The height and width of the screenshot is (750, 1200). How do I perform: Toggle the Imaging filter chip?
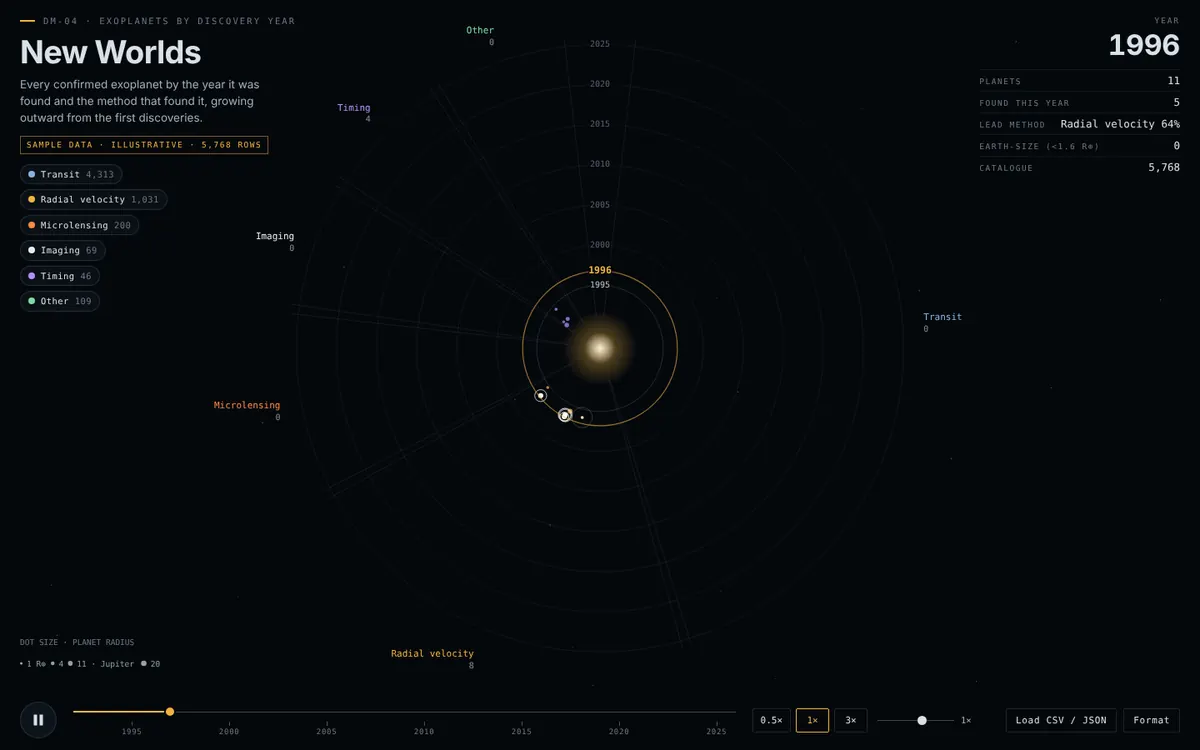click(x=62, y=250)
